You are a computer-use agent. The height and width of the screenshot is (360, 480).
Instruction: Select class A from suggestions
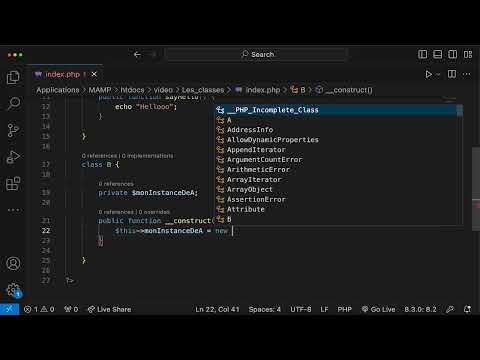point(336,120)
